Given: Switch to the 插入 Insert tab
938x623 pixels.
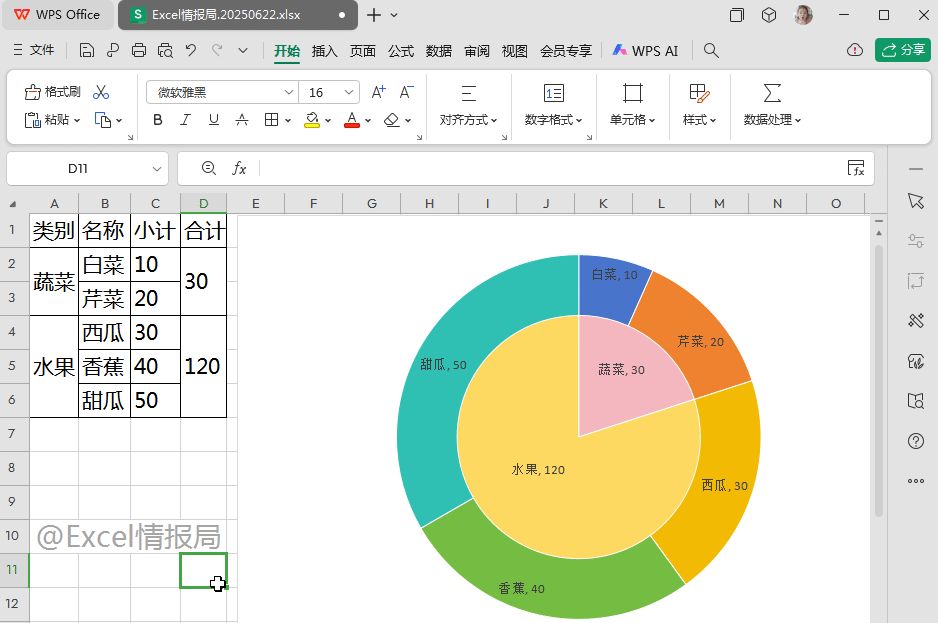Looking at the screenshot, I should [x=325, y=51].
